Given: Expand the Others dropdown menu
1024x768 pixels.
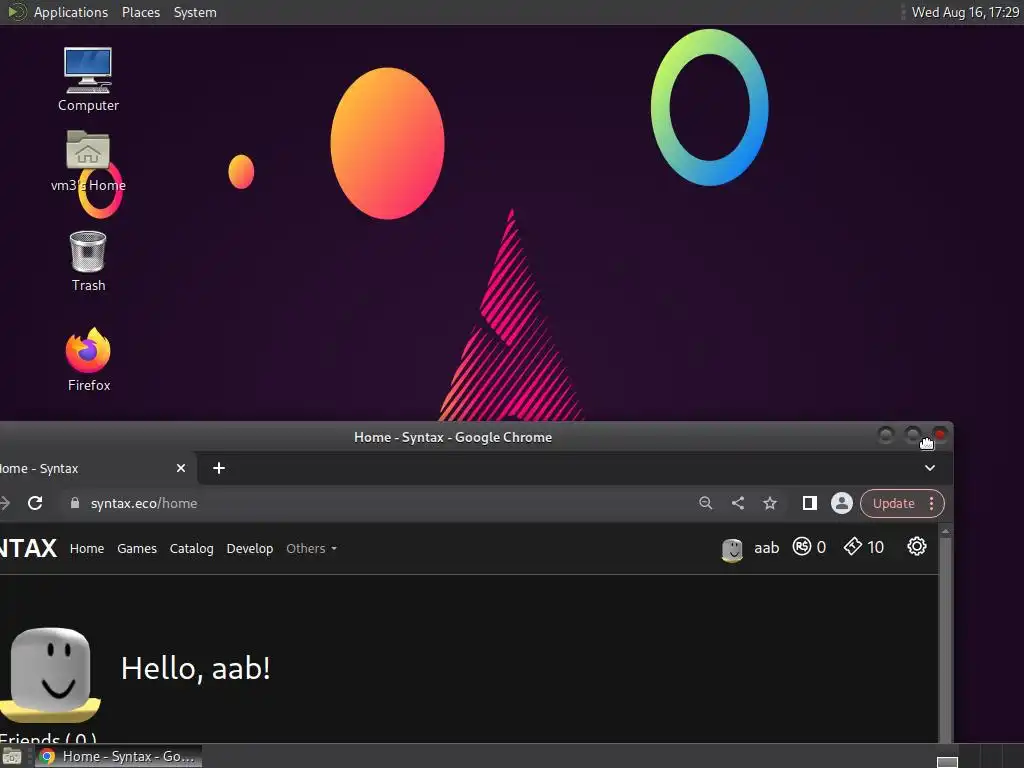Looking at the screenshot, I should (x=312, y=549).
